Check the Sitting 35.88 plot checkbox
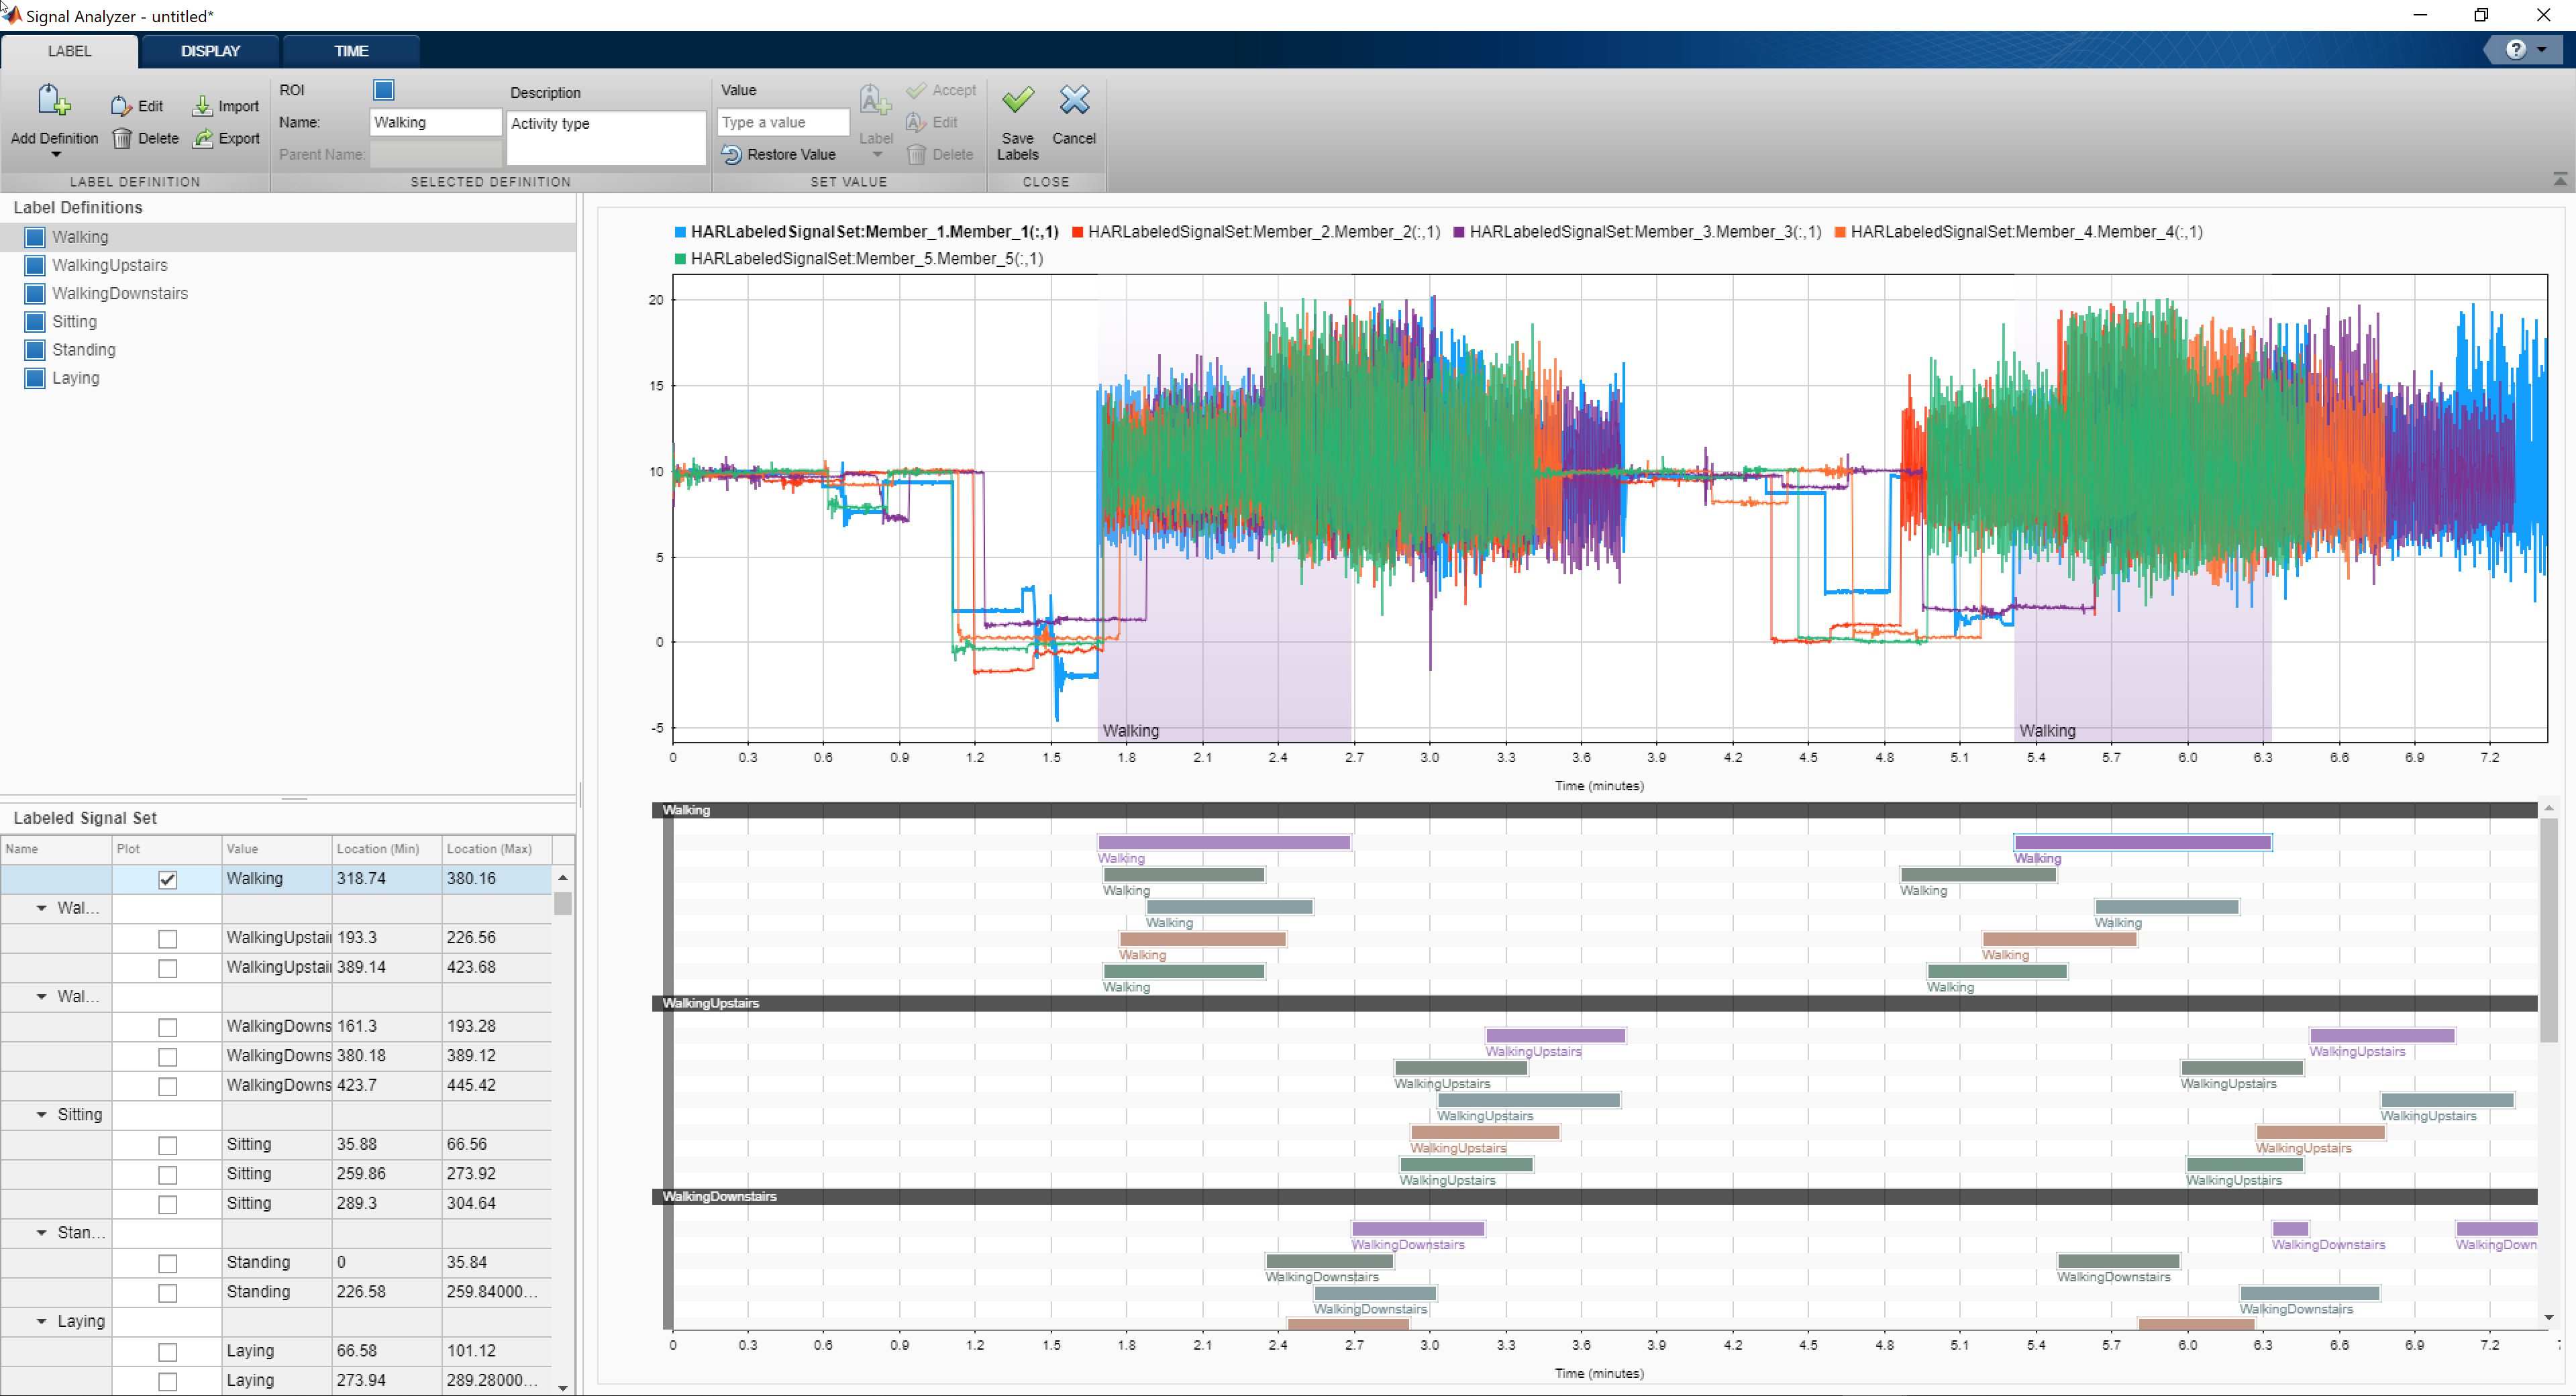Viewport: 2576px width, 1396px height. pyautogui.click(x=167, y=1146)
